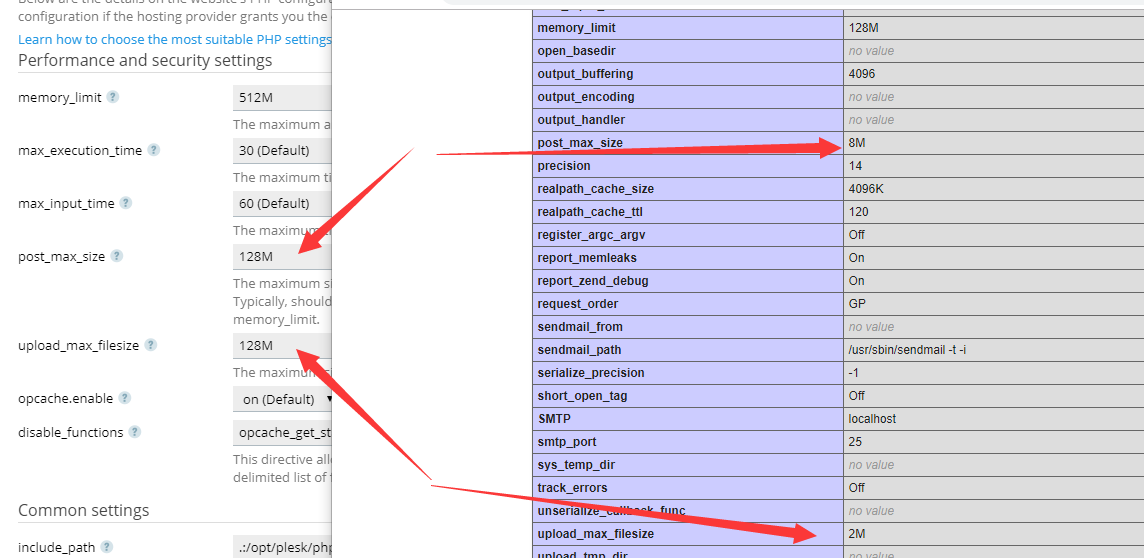Click the opcache.enable help icon
This screenshot has width=1144, height=558.
click(125, 399)
